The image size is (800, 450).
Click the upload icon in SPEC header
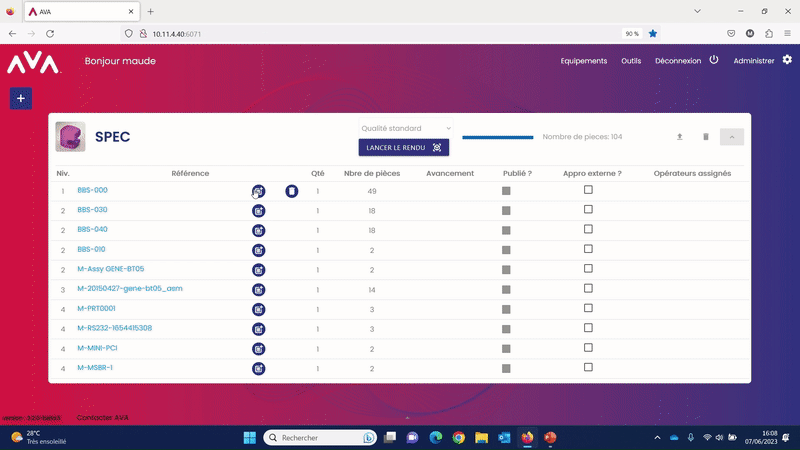(x=680, y=137)
